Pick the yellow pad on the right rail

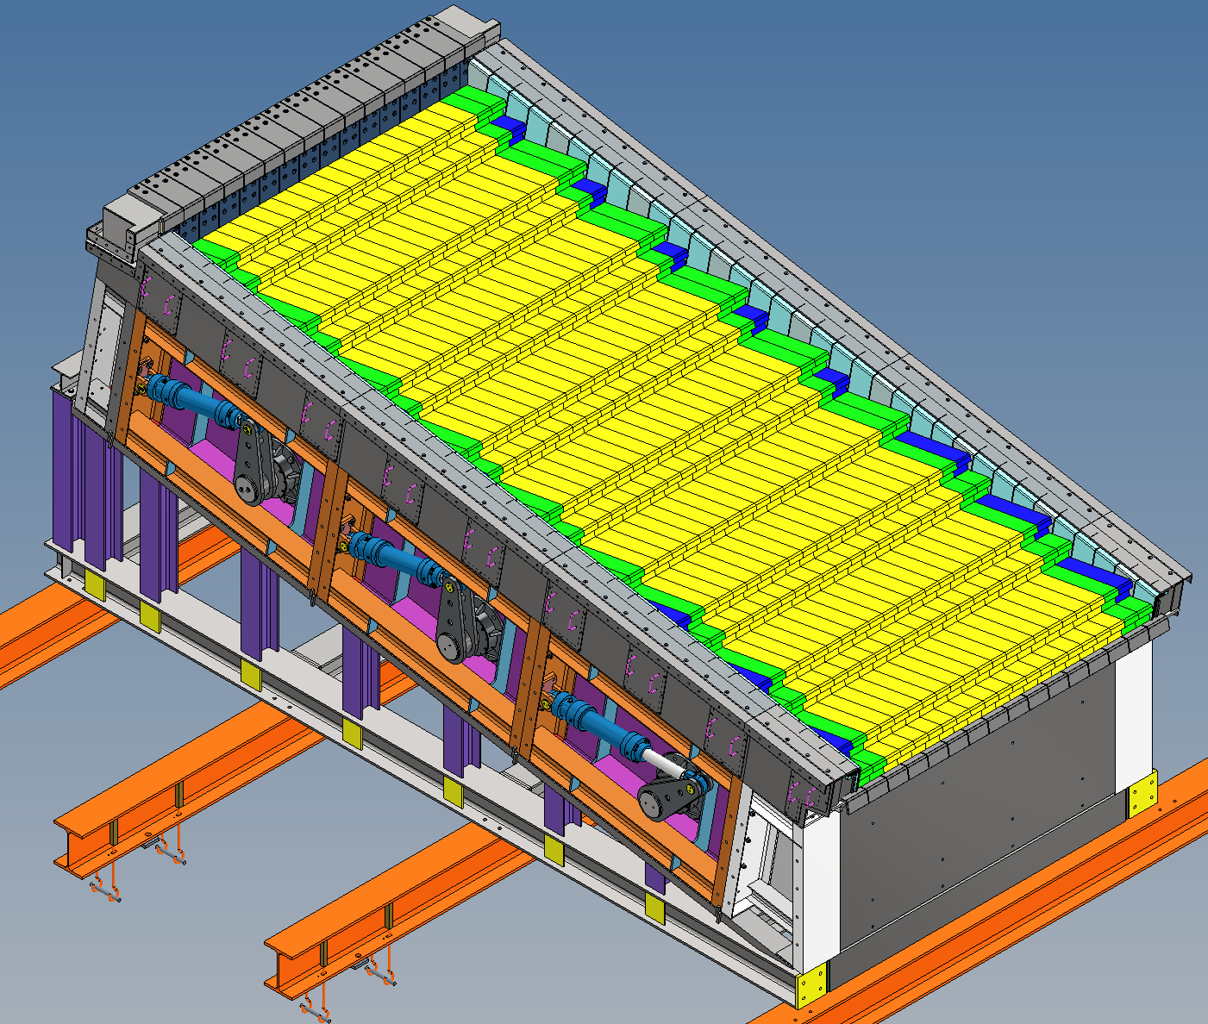coord(1141,793)
